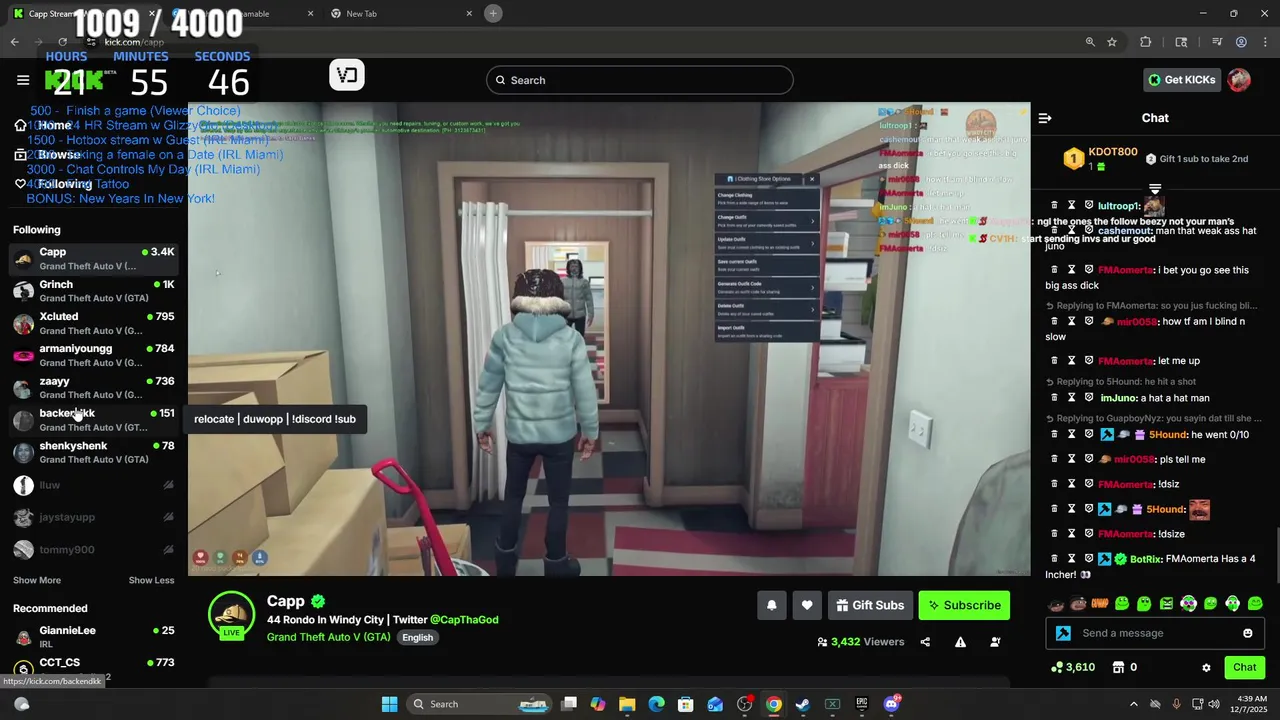Delete lultroop1's chat message with trash icon
This screenshot has width=1280, height=720.
click(1054, 205)
